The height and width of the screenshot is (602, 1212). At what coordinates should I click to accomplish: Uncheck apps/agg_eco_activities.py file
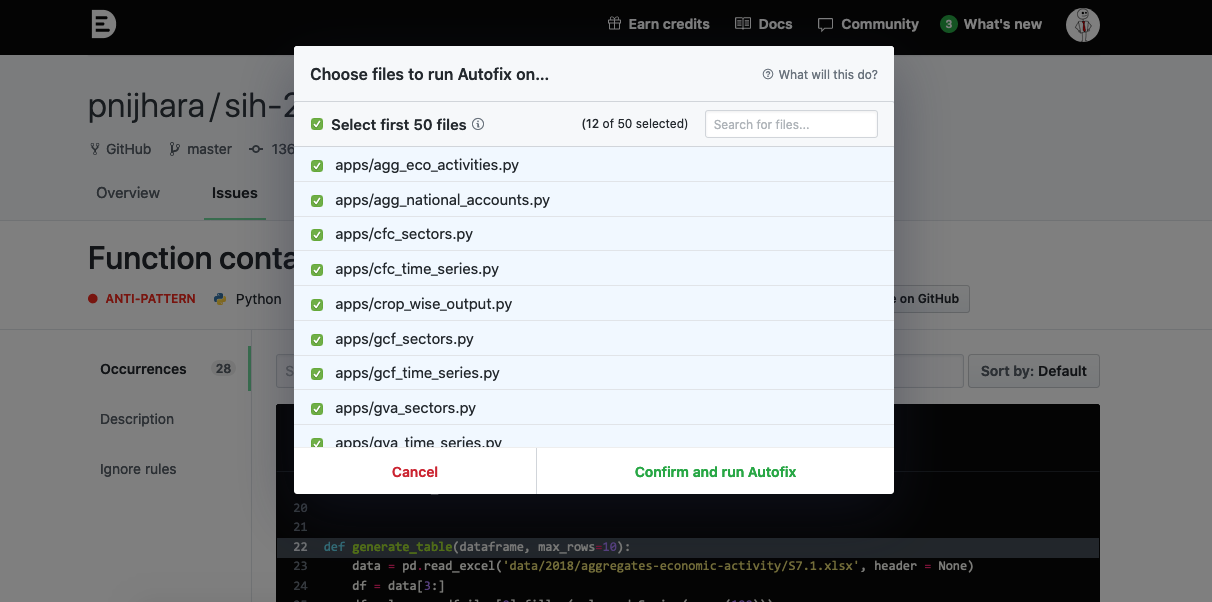coord(317,166)
